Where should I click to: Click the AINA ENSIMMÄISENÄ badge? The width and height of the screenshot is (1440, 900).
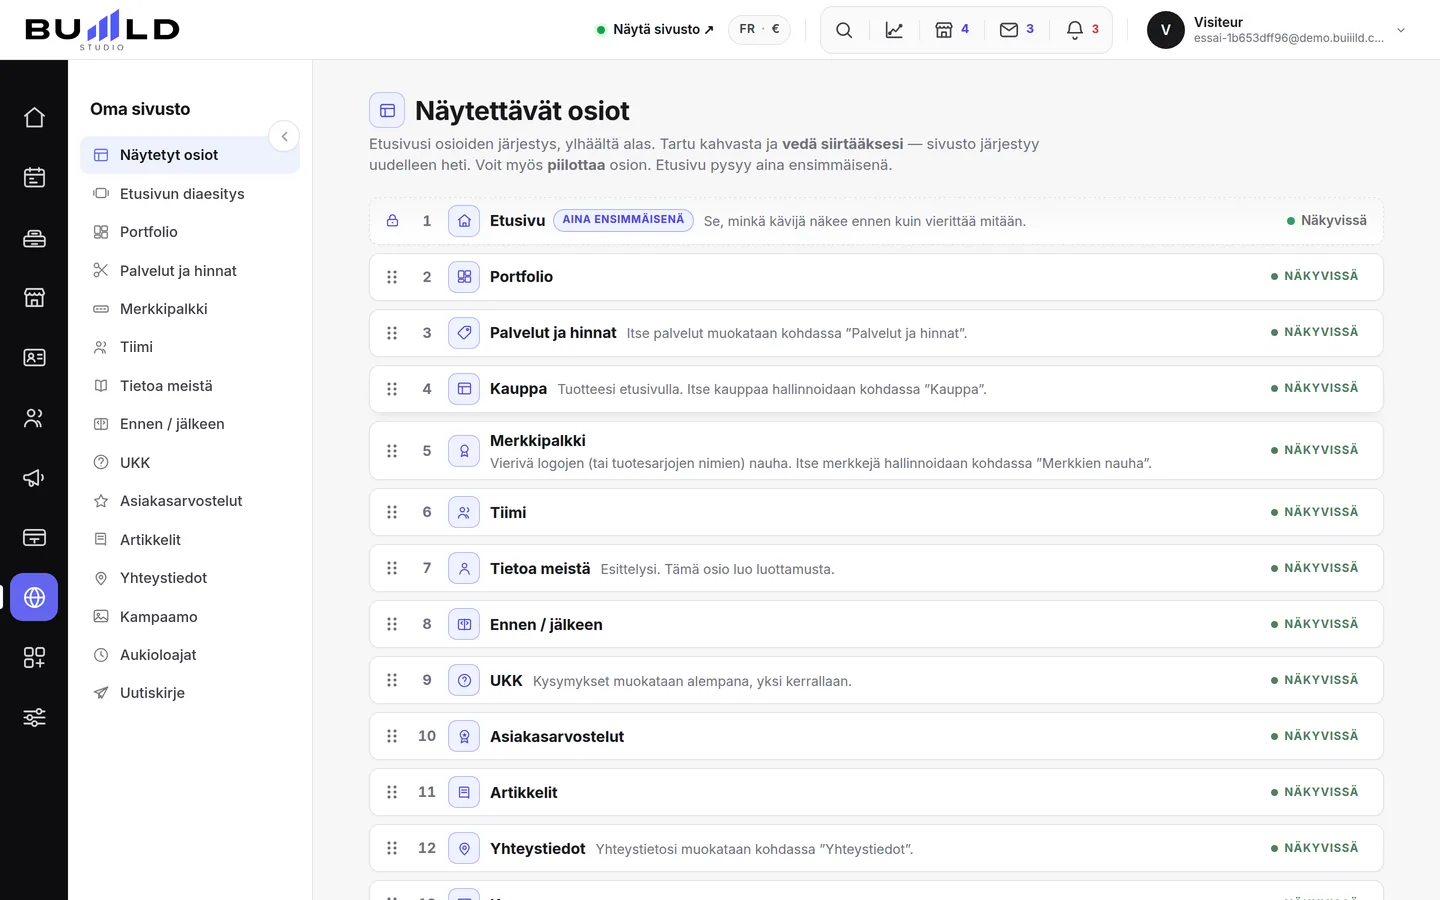tap(623, 220)
